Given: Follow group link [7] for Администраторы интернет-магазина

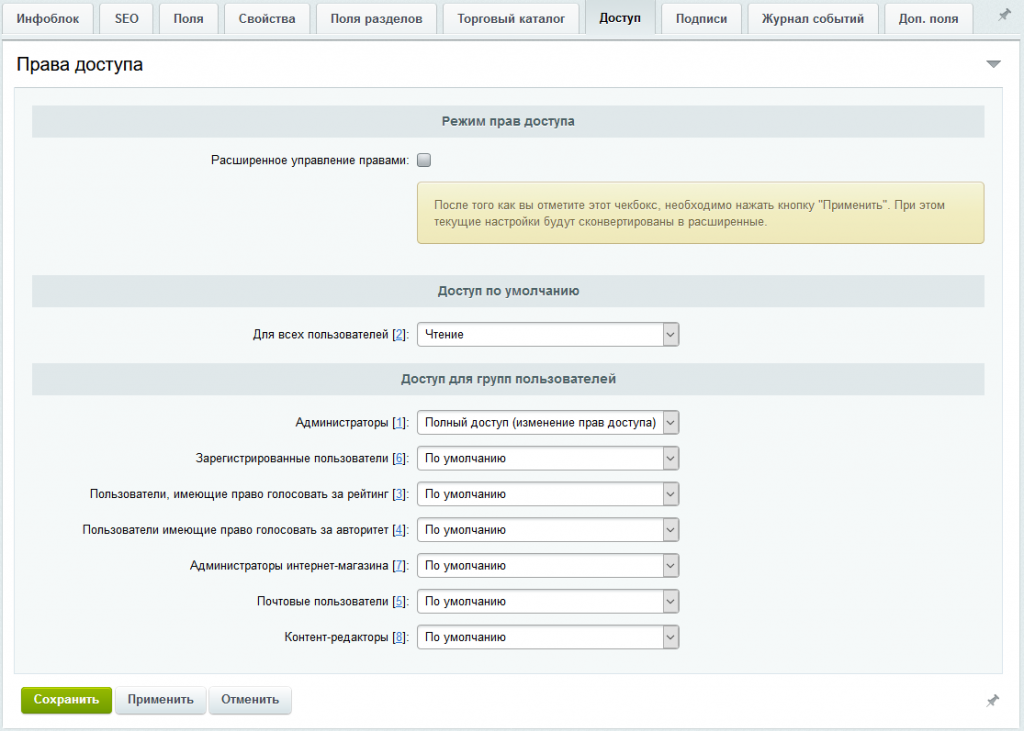Looking at the screenshot, I should point(399,566).
